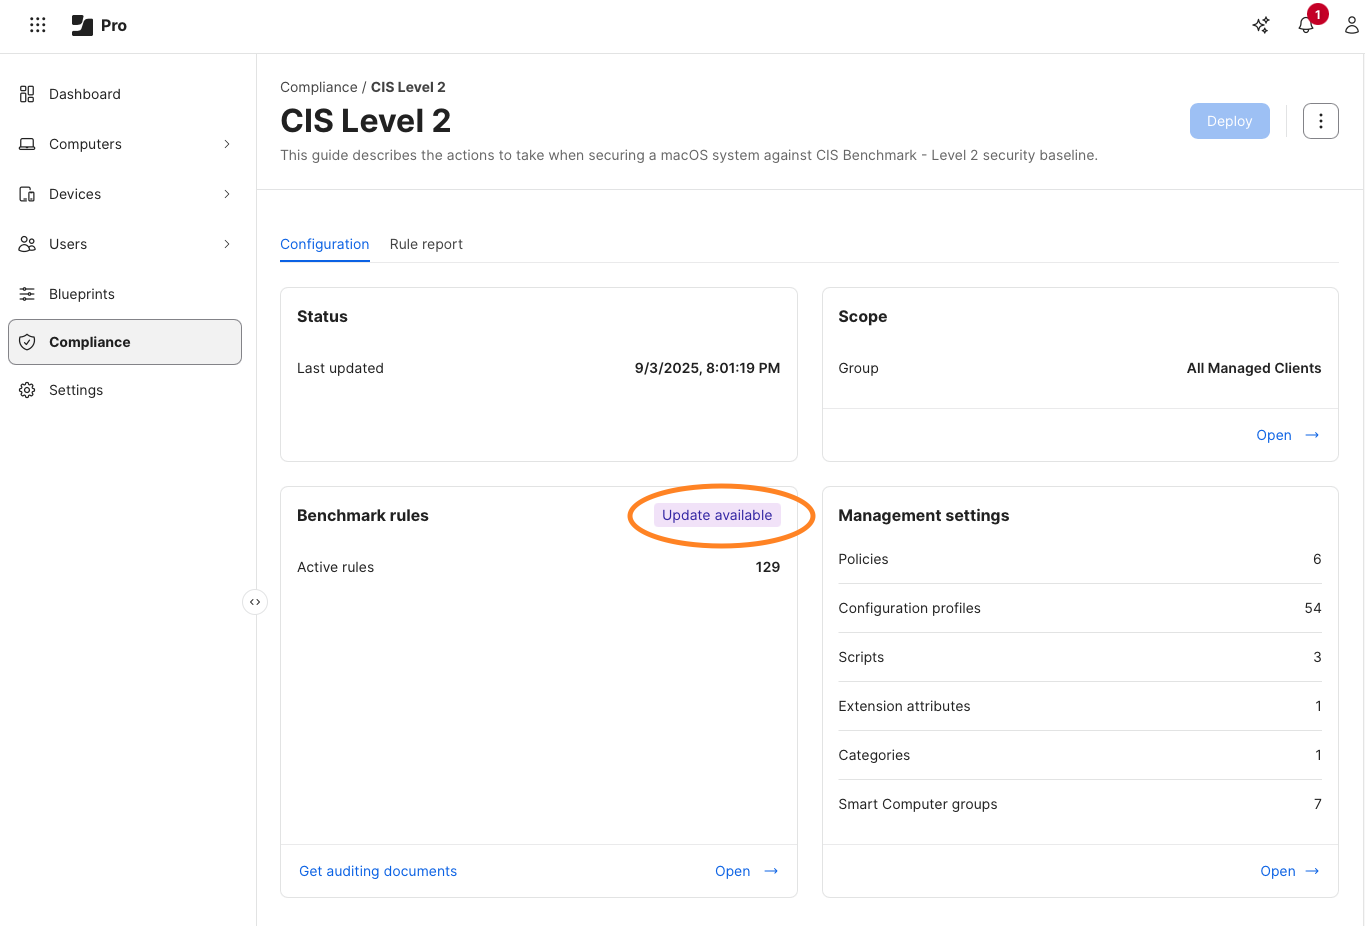Open the Scope card link
Viewport: 1365px width, 926px height.
click(1287, 435)
